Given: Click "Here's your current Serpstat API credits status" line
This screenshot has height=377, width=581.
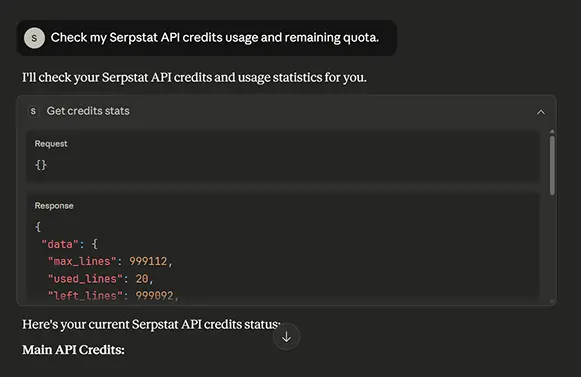Looking at the screenshot, I should pyautogui.click(x=151, y=324).
